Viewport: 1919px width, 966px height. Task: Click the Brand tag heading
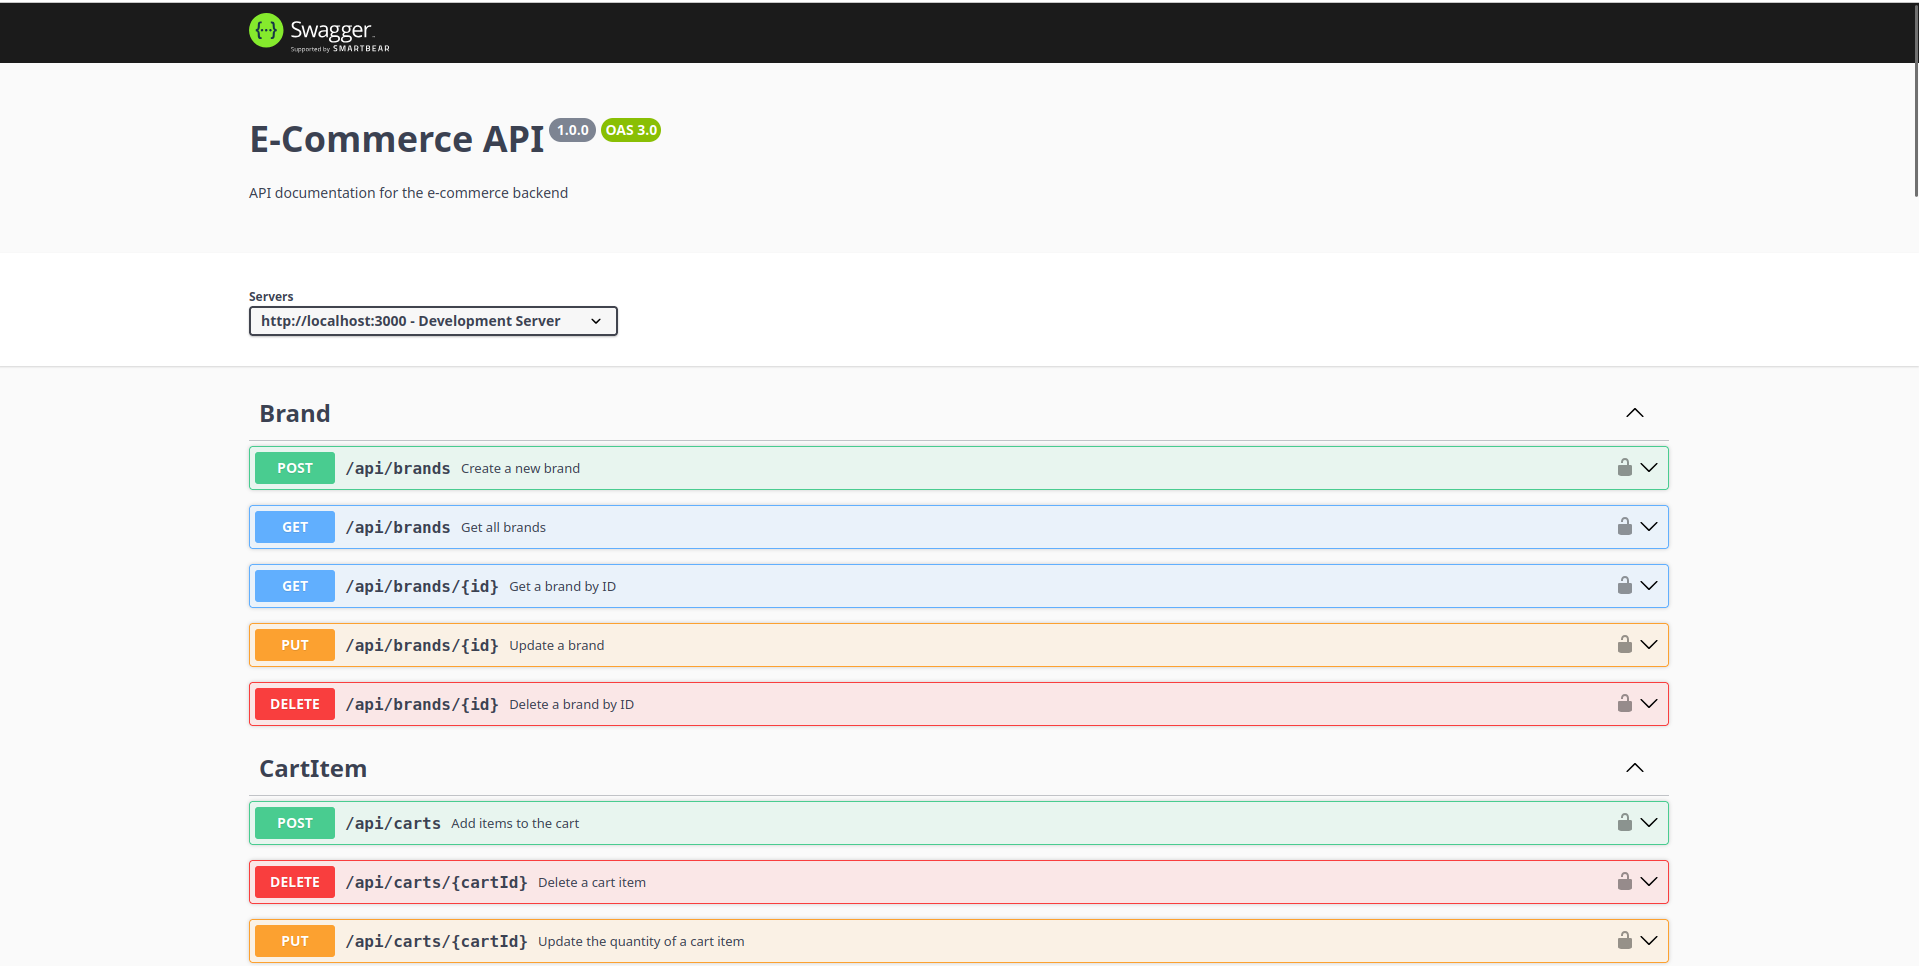[x=295, y=414]
